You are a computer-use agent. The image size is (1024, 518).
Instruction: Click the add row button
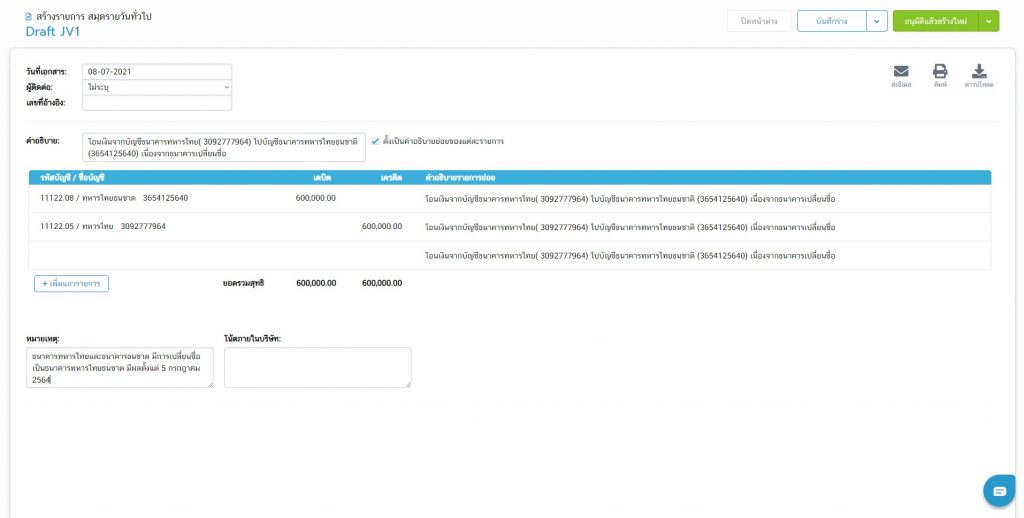click(x=71, y=284)
